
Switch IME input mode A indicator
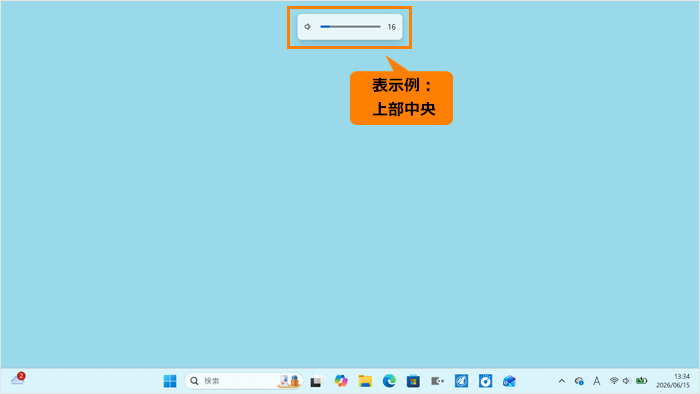tap(596, 381)
